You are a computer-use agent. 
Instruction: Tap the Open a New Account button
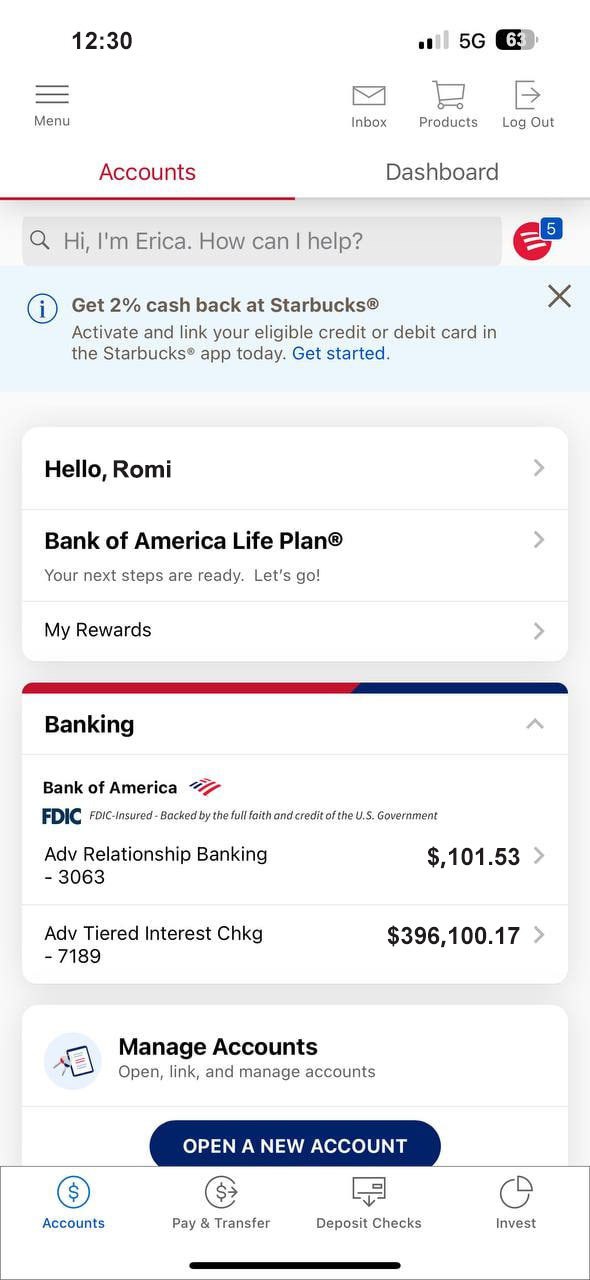[x=295, y=1144]
